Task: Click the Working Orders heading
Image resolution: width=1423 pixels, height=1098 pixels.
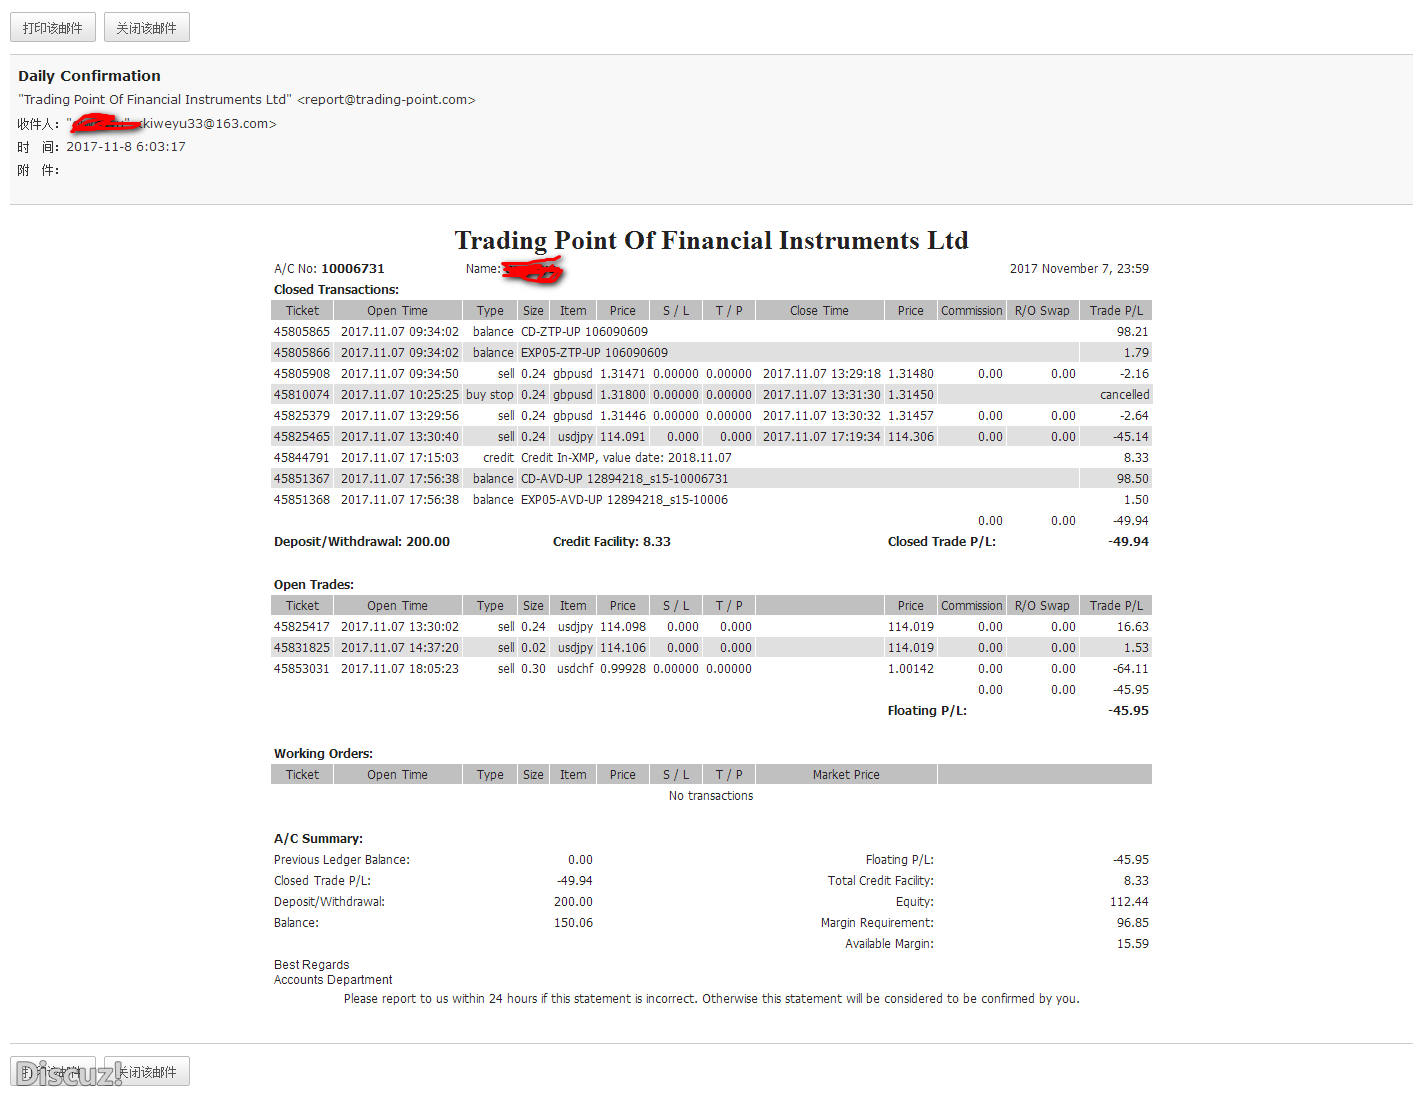Action: pos(323,754)
